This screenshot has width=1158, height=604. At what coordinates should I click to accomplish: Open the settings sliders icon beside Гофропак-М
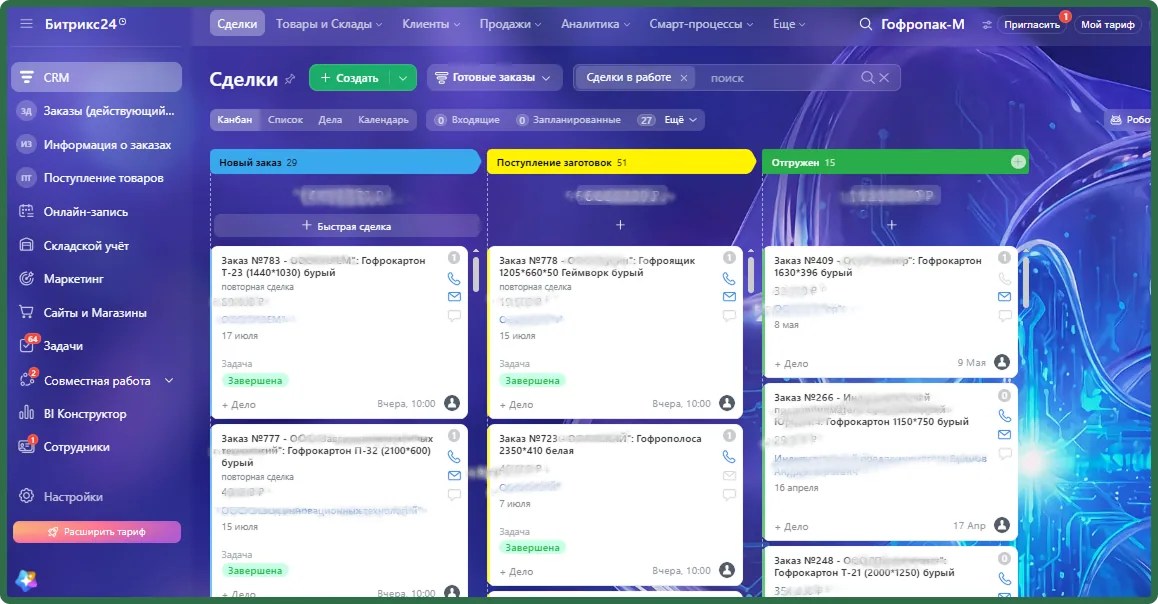pyautogui.click(x=987, y=25)
